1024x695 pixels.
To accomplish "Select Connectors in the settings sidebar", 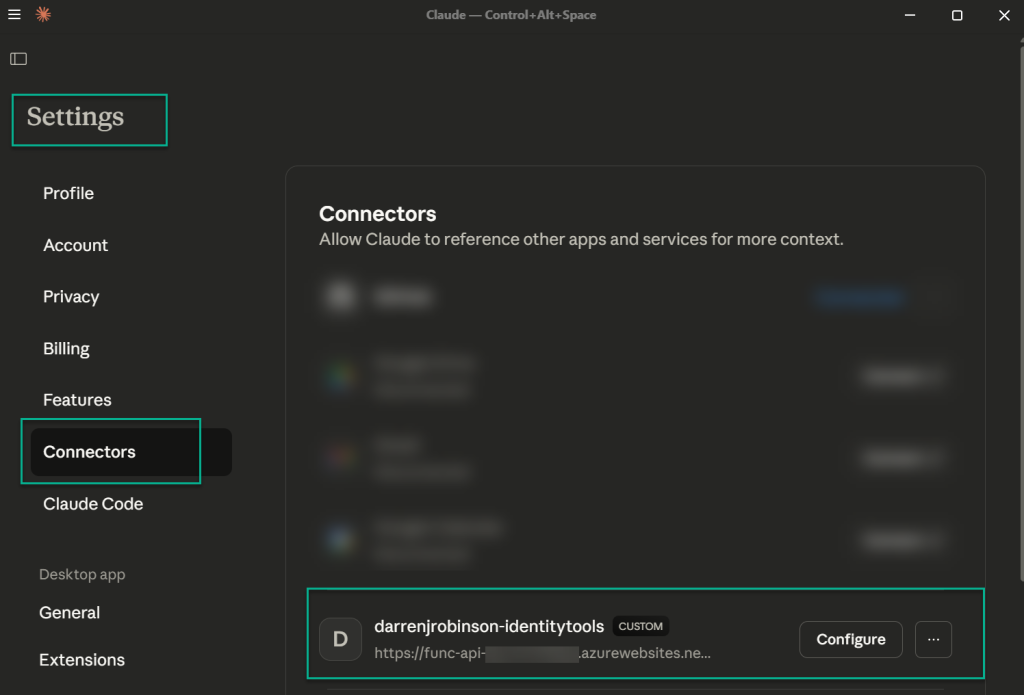I will coord(89,452).
